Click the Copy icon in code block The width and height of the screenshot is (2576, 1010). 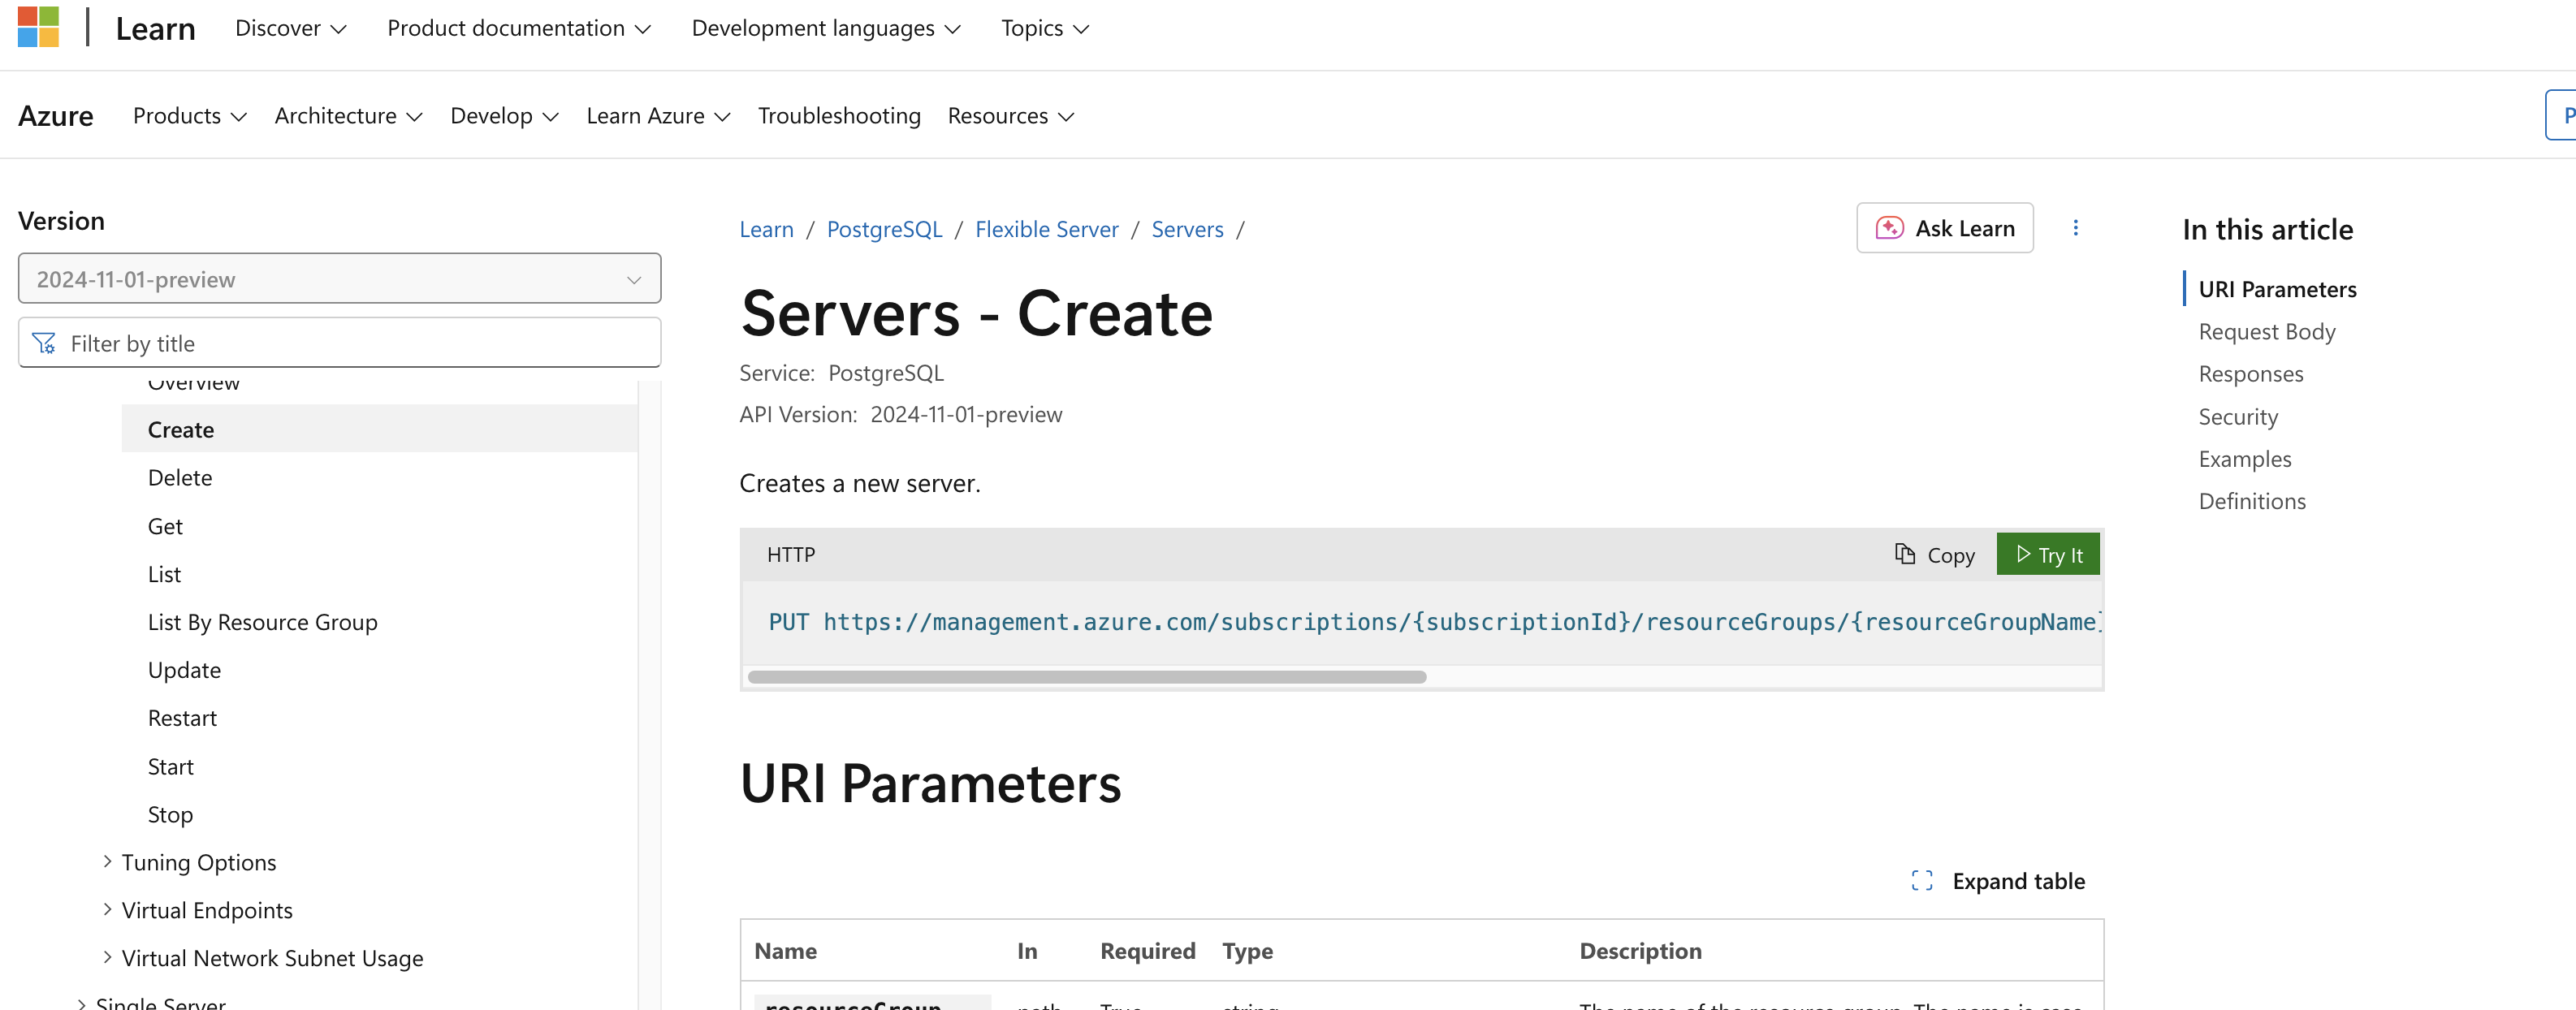[1905, 554]
